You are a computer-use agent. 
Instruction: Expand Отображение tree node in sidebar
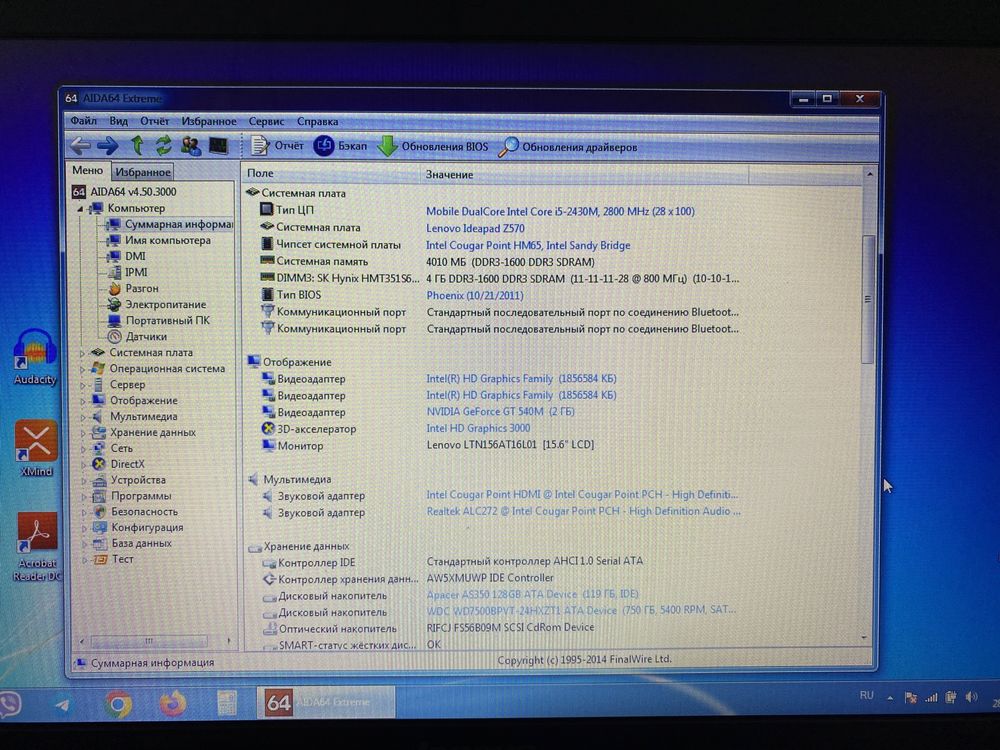point(82,401)
